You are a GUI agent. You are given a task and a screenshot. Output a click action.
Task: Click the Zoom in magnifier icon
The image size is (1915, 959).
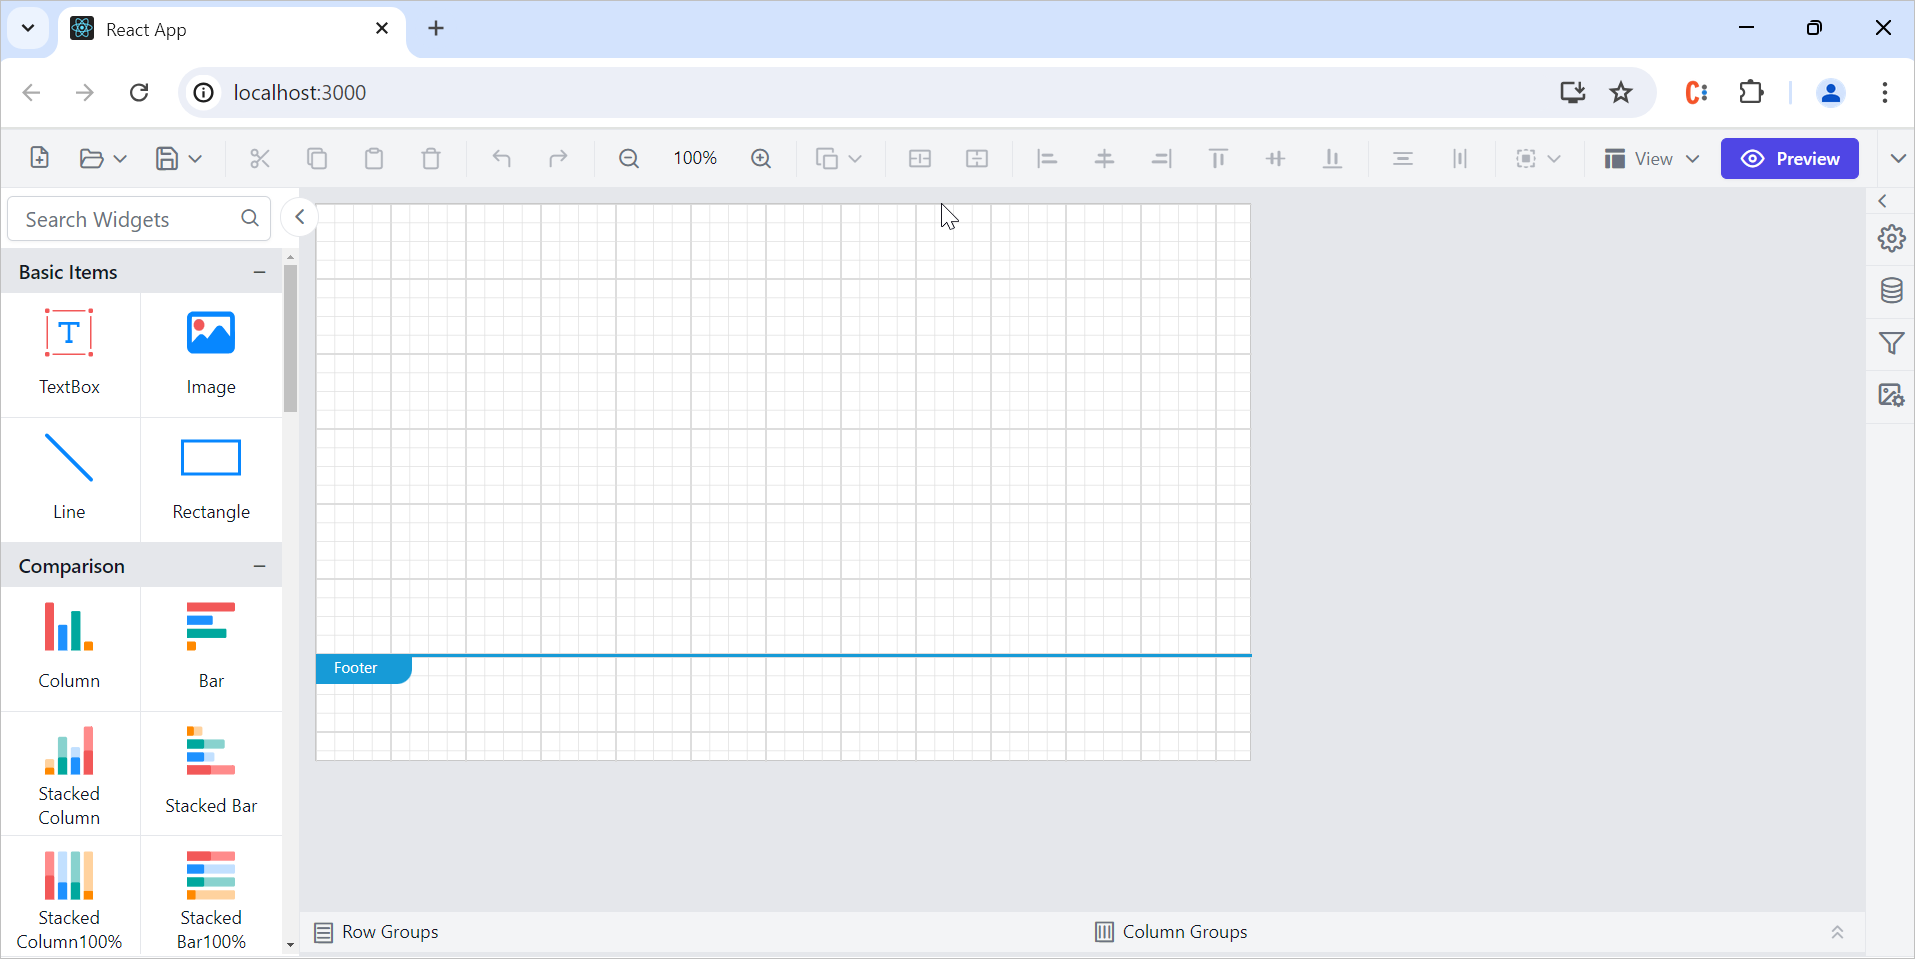pos(761,158)
